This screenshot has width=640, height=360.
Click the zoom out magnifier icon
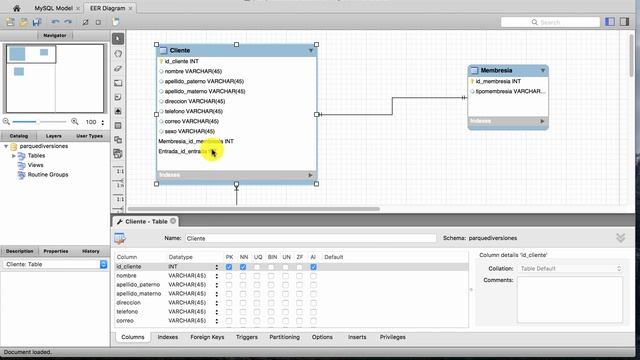tap(6, 122)
